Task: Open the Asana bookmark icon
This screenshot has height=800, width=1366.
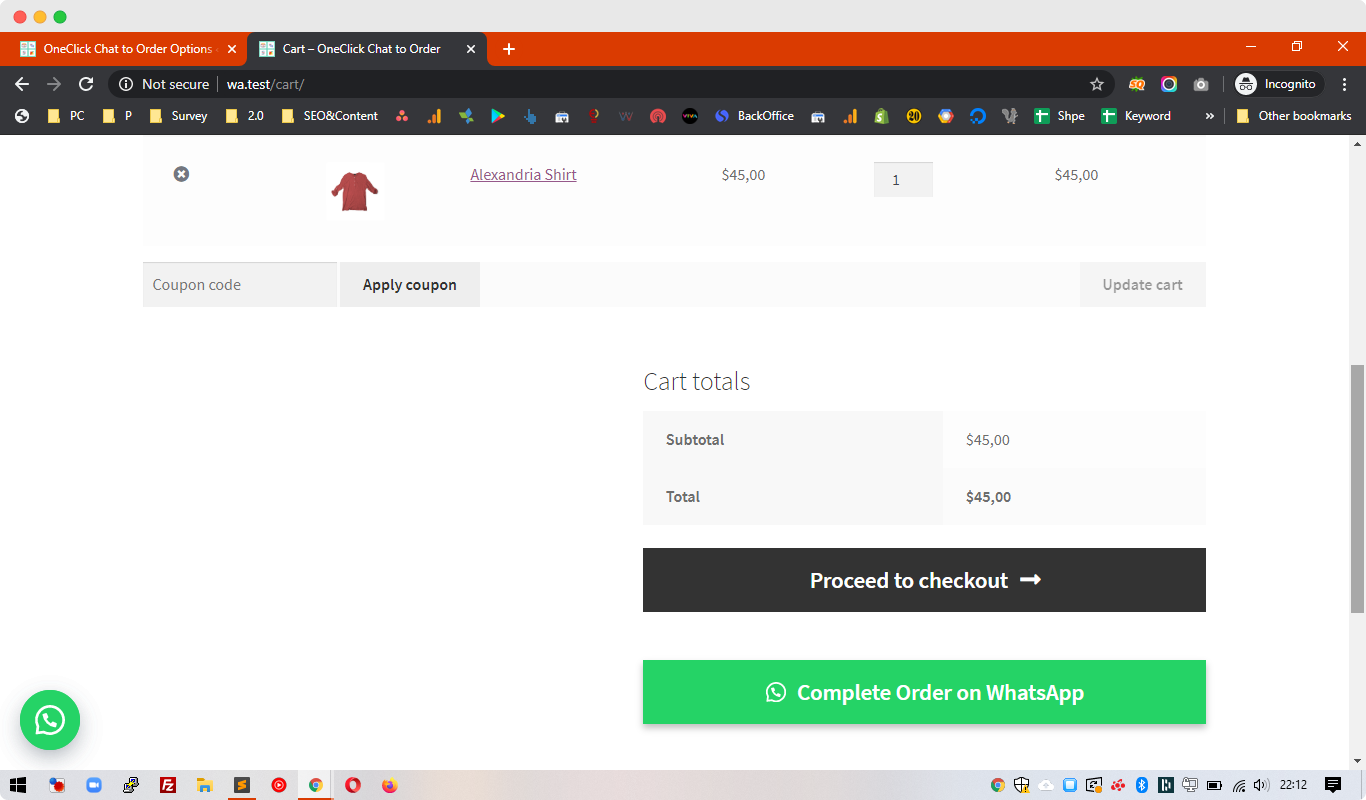Action: click(x=402, y=116)
